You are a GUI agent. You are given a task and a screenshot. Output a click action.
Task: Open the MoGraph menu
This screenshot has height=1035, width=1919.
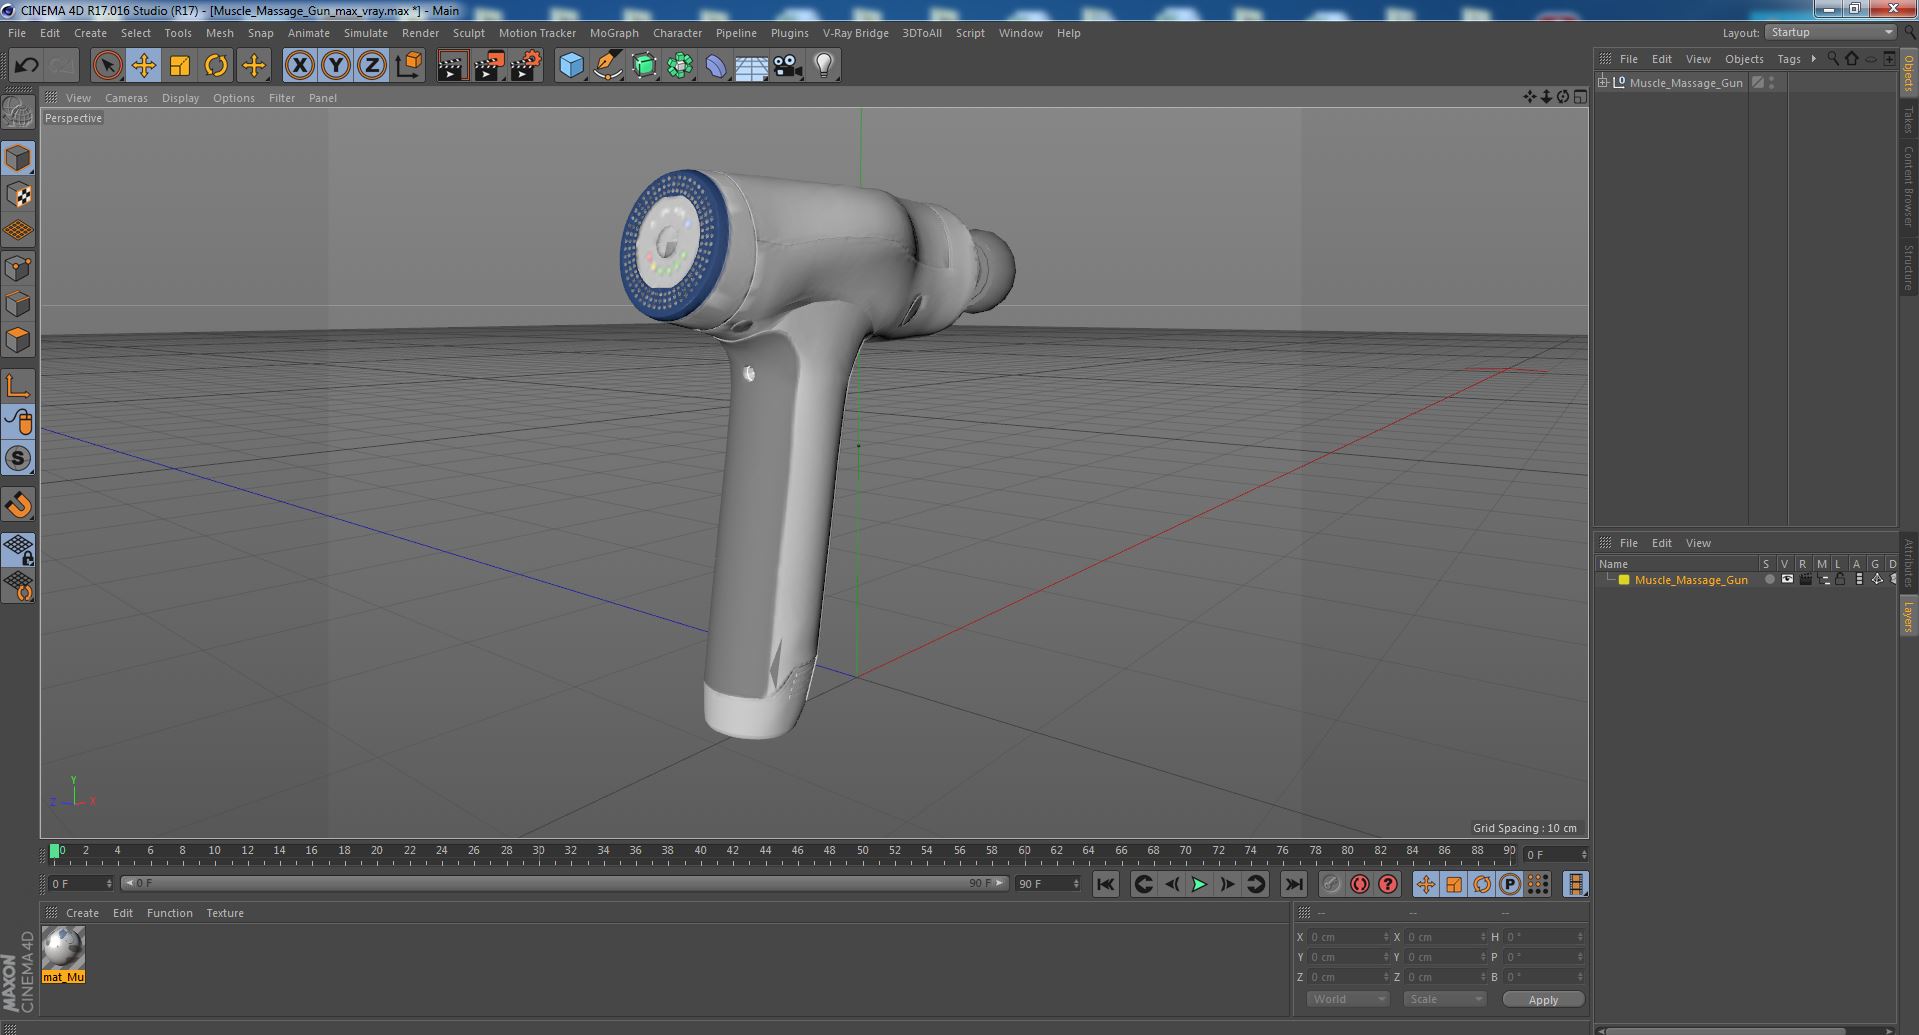coord(614,33)
